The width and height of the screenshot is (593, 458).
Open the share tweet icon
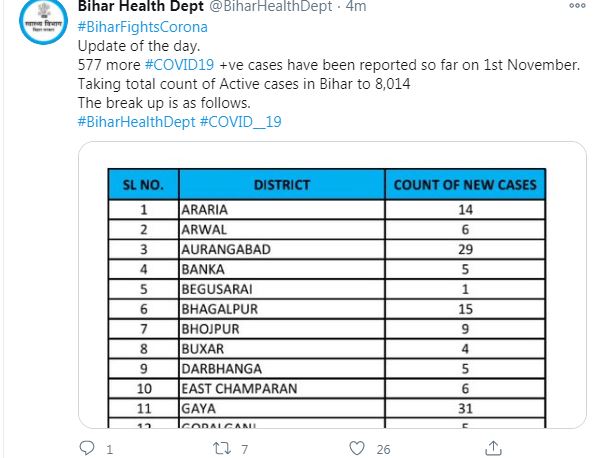click(x=493, y=448)
